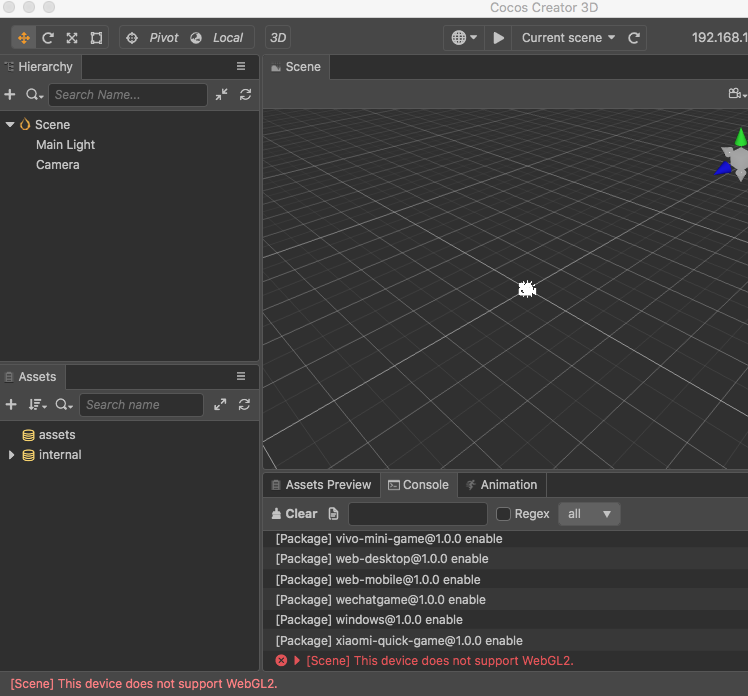Click the red error icon in console
Image resolution: width=748 pixels, height=696 pixels.
pos(281,661)
